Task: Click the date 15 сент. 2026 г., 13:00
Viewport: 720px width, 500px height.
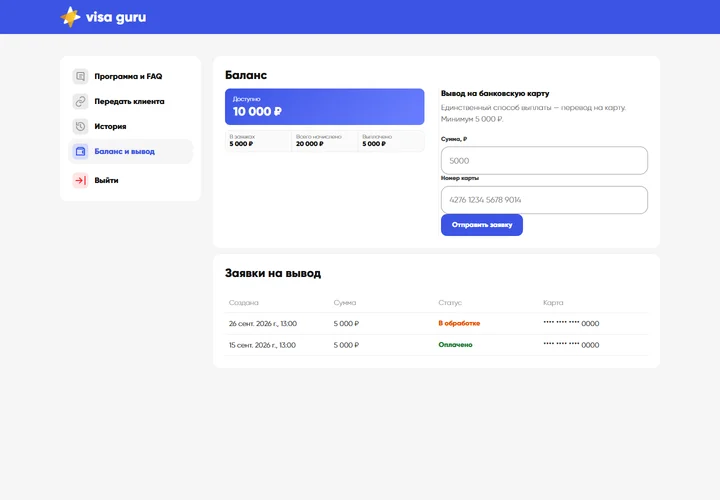Action: pos(262,345)
